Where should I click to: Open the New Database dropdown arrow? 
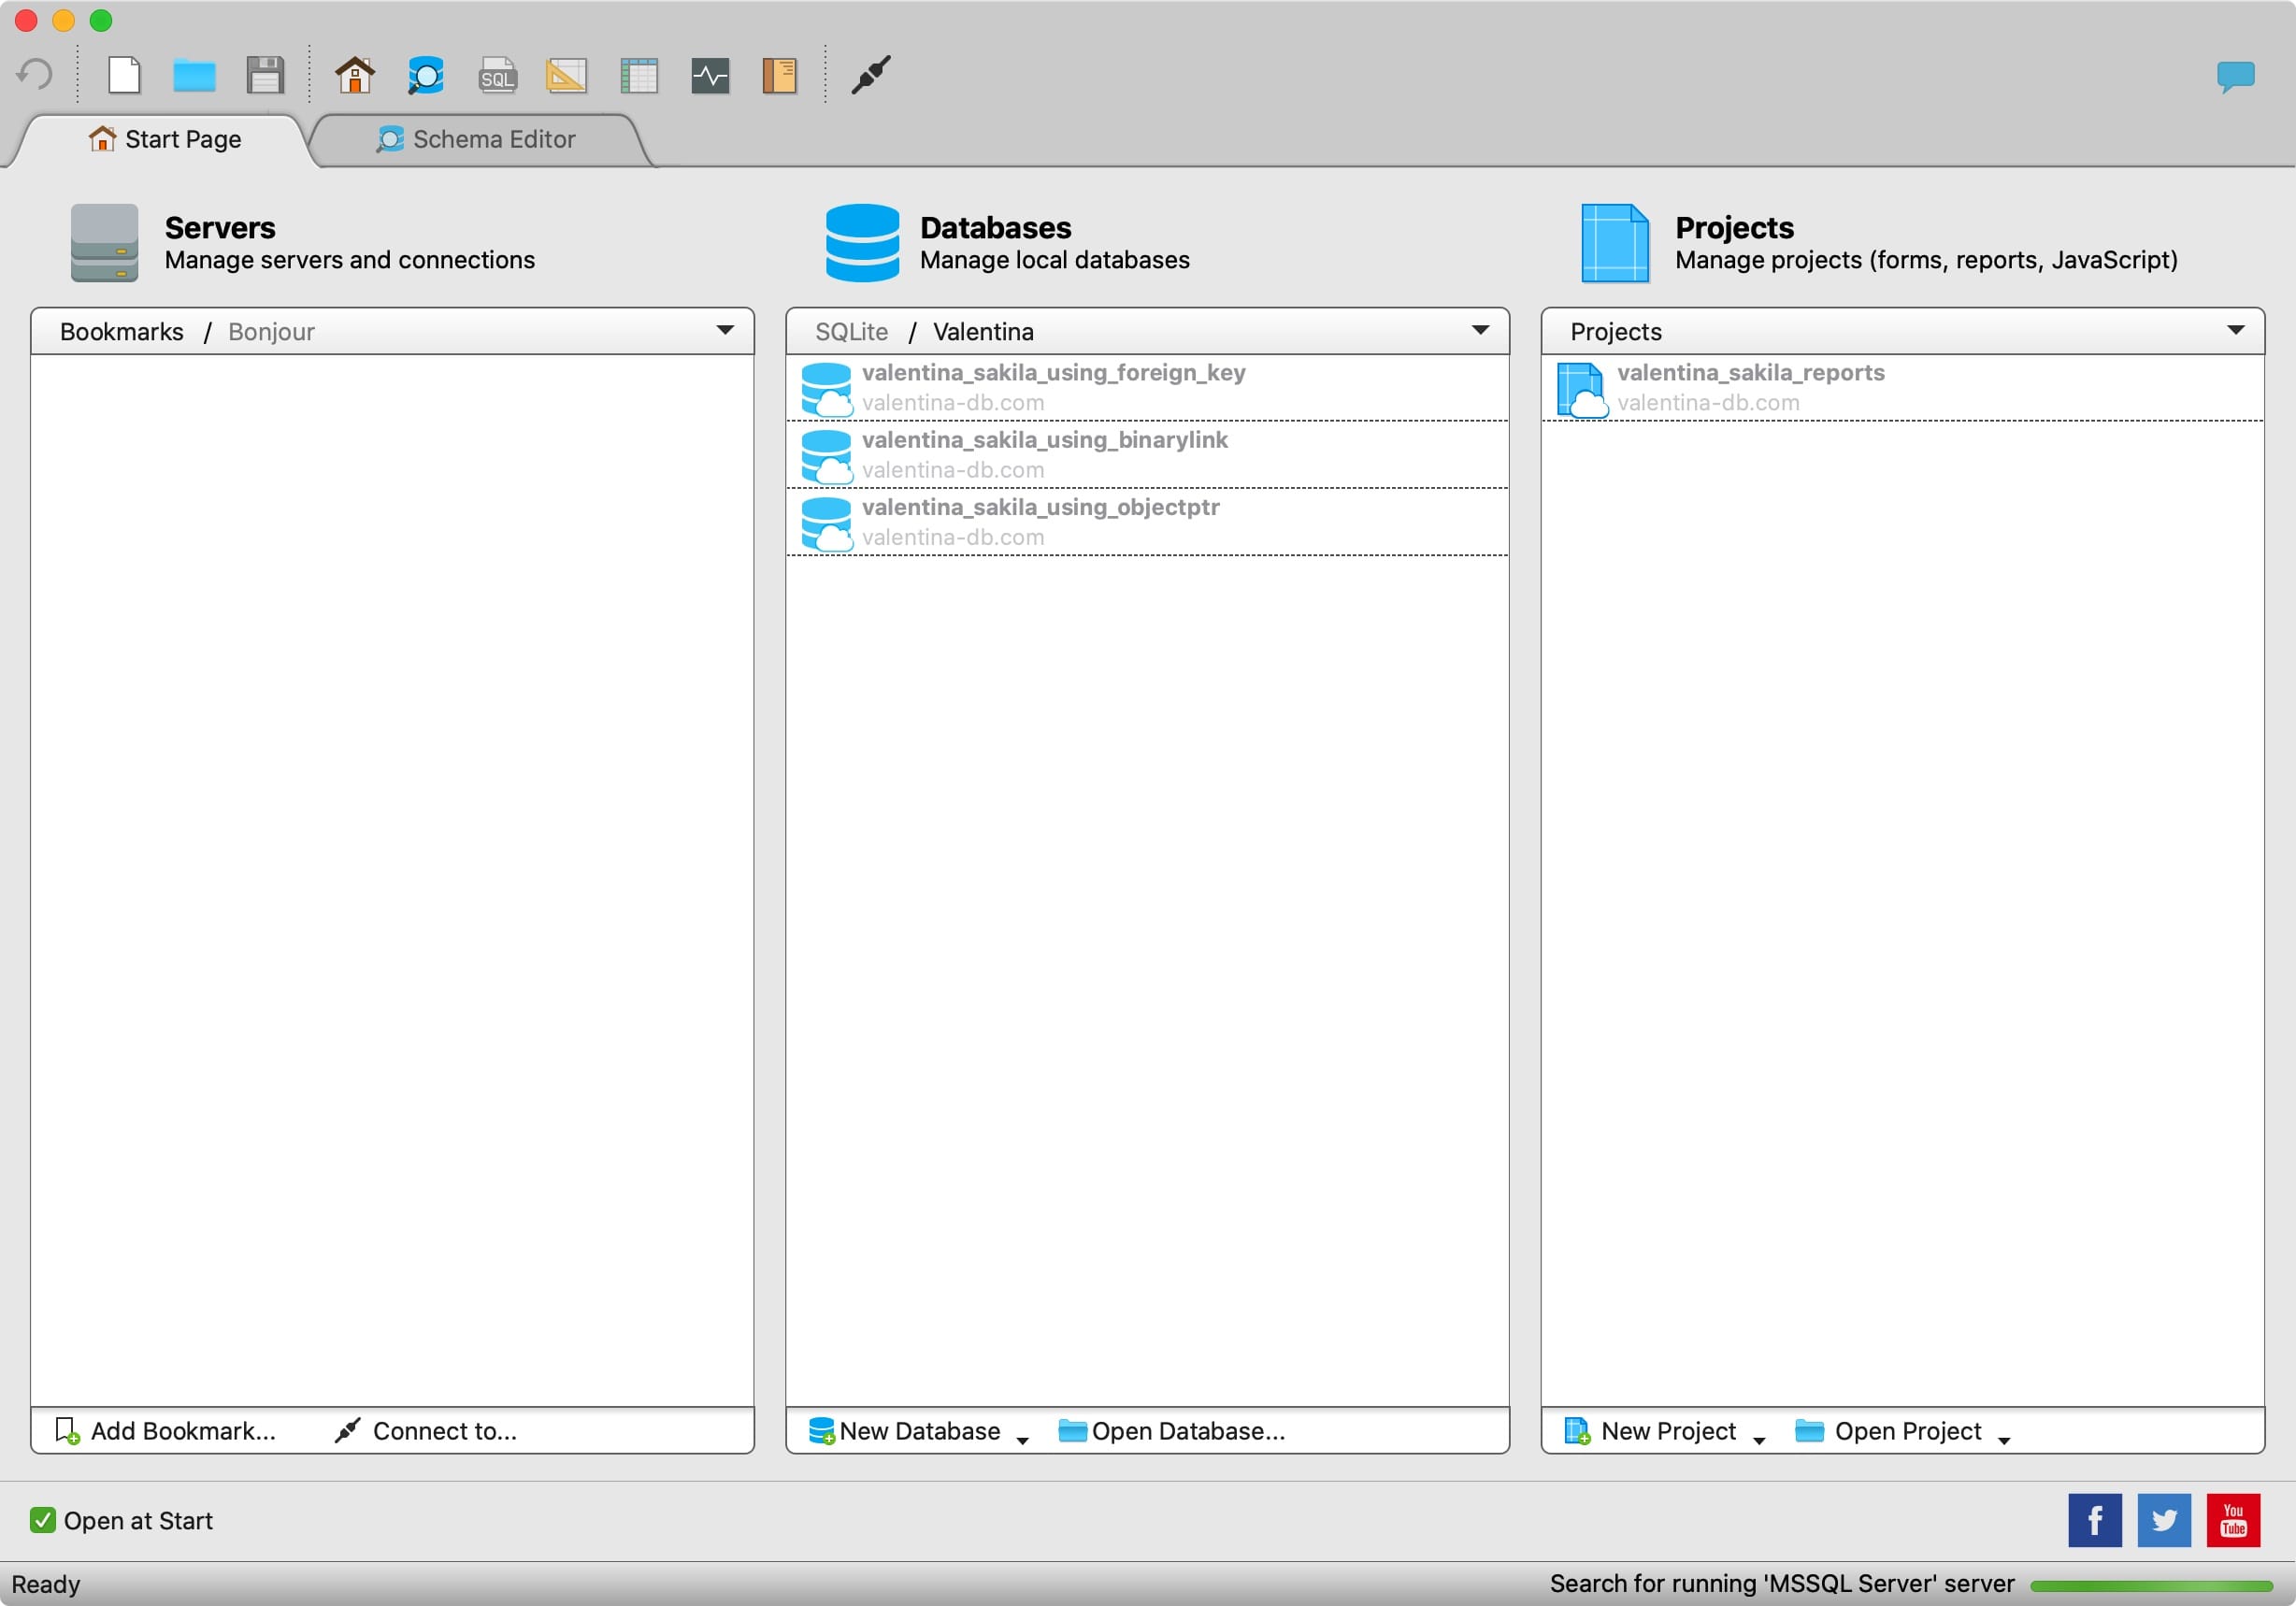coord(1022,1439)
